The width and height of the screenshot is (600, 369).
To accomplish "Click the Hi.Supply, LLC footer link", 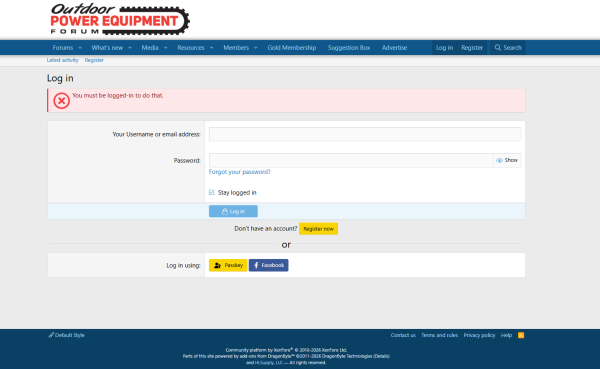I will pyautogui.click(x=269, y=362).
